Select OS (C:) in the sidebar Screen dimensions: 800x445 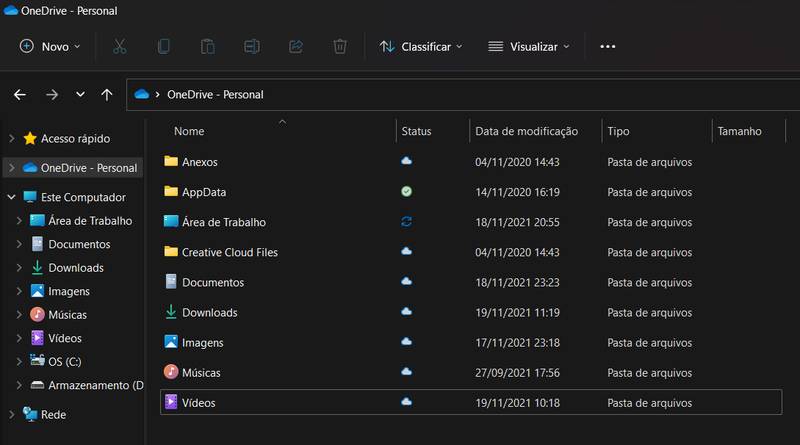tap(64, 361)
